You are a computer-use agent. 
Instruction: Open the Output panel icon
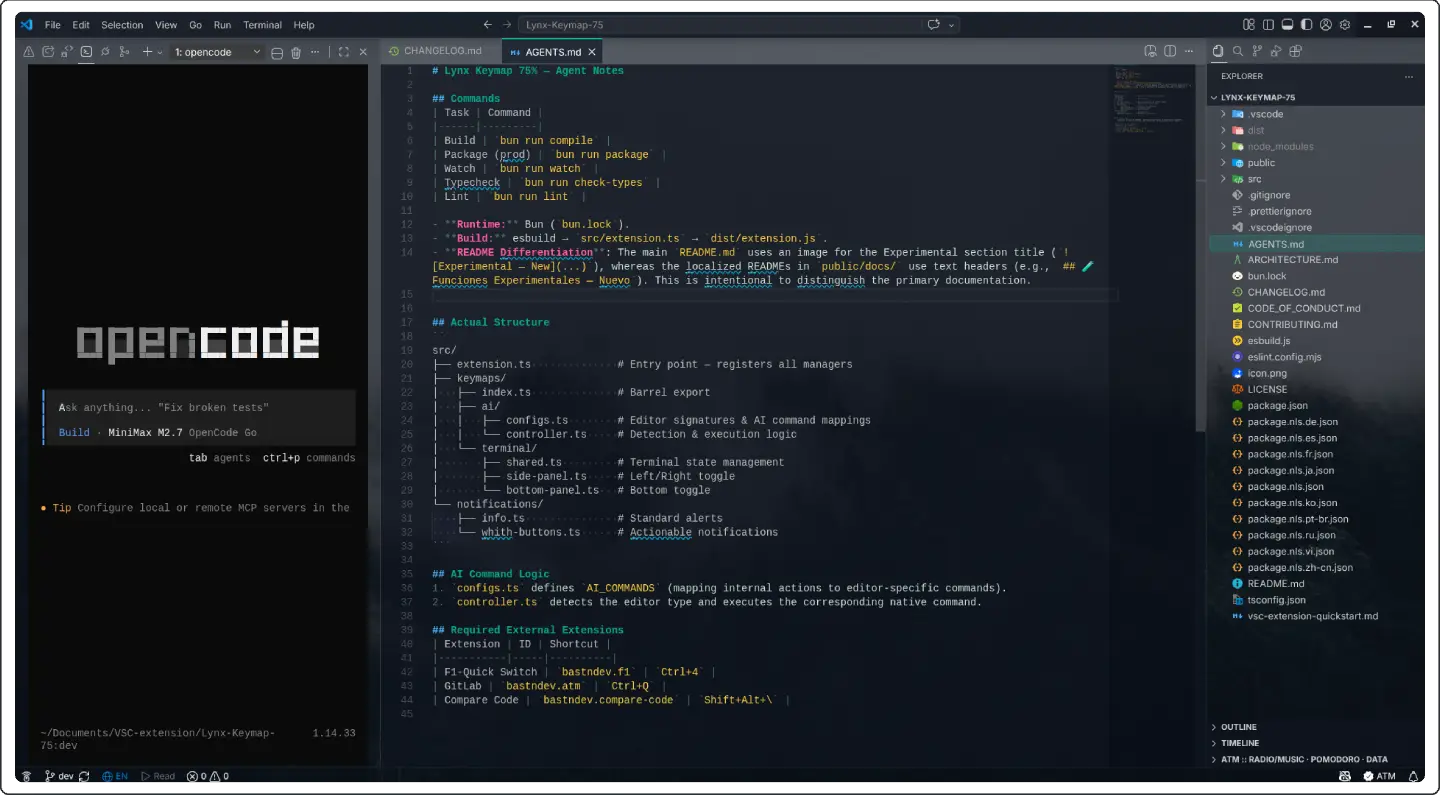click(x=48, y=52)
